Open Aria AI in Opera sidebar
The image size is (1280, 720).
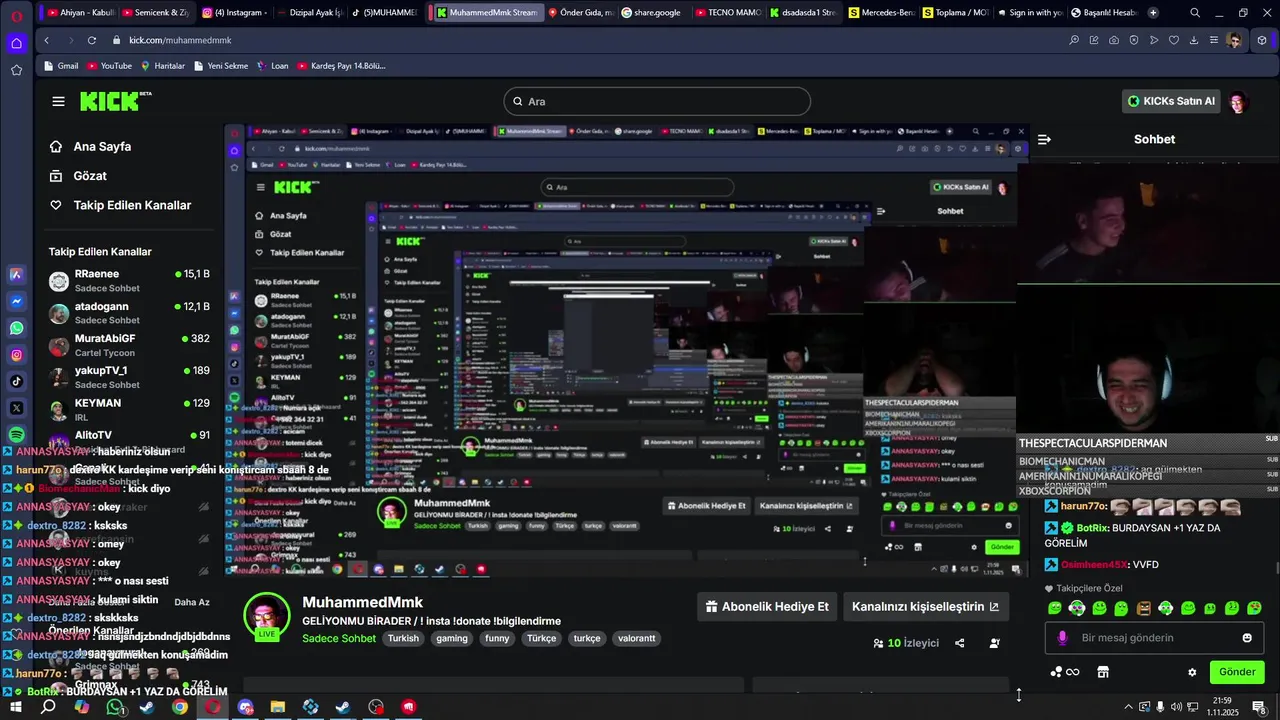pyautogui.click(x=16, y=274)
